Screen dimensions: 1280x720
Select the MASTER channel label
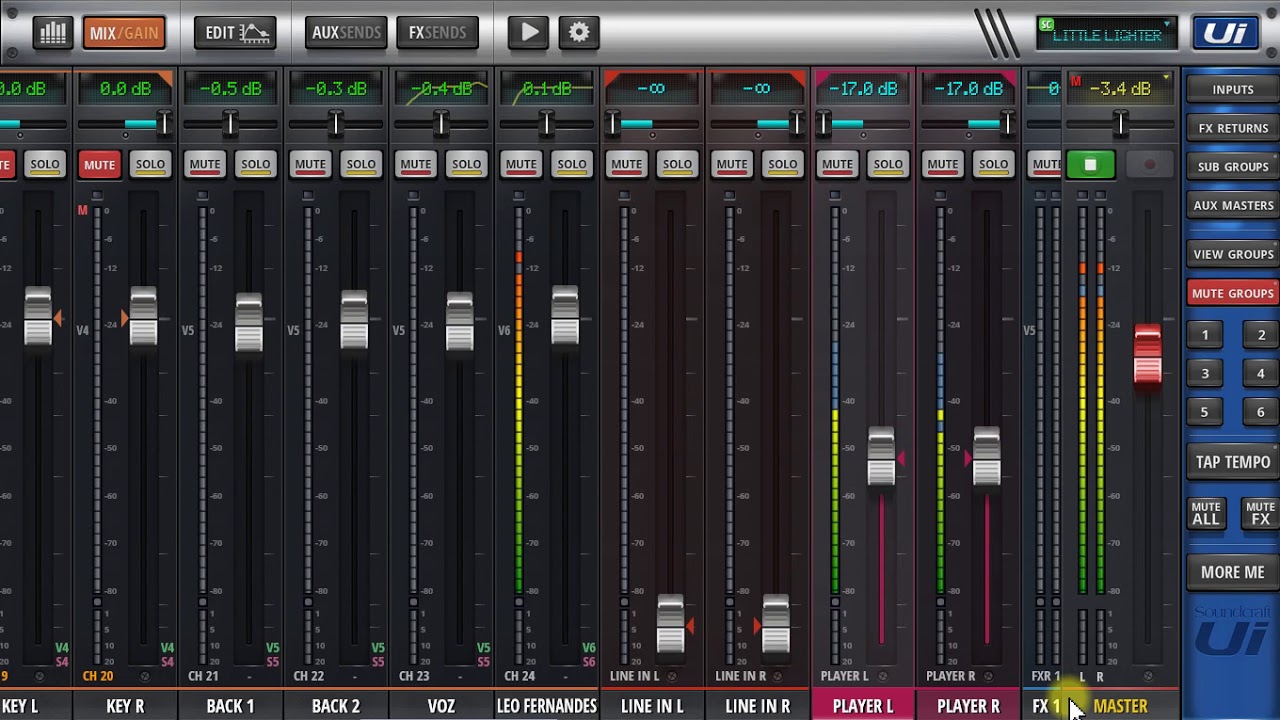tap(1120, 706)
